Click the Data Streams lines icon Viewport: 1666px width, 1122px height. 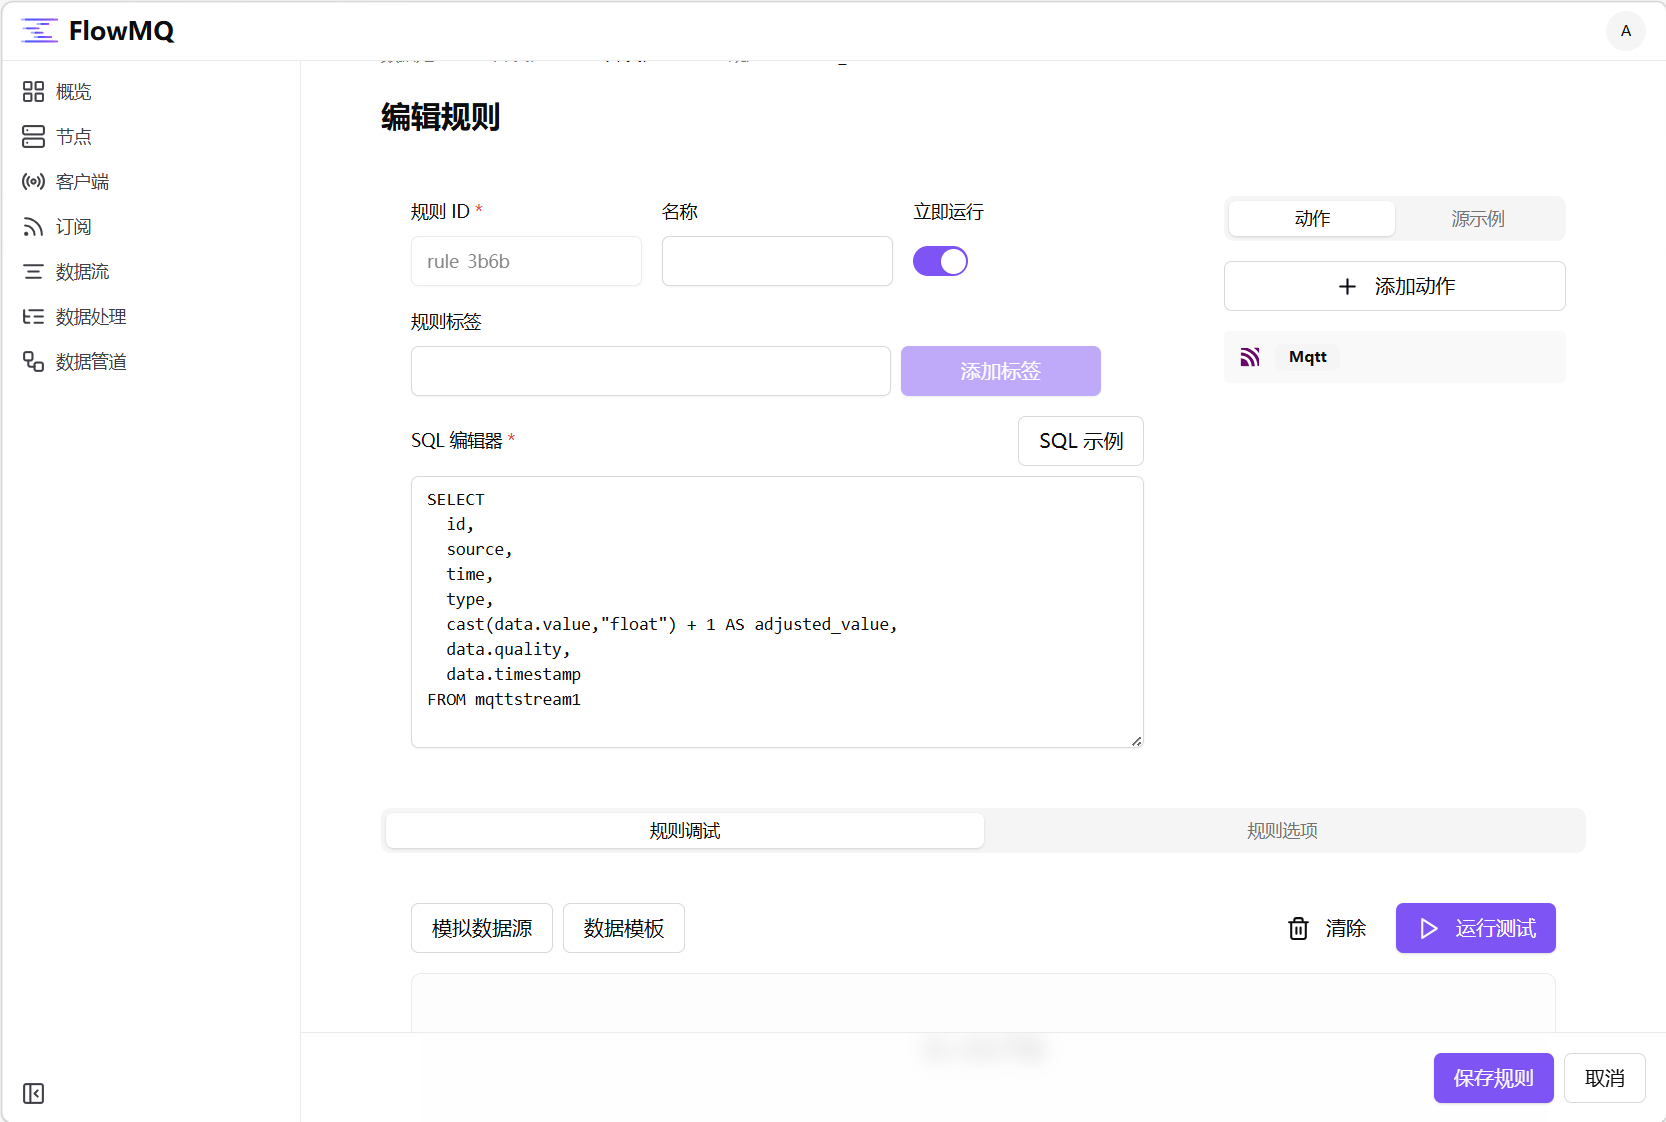[x=33, y=272]
